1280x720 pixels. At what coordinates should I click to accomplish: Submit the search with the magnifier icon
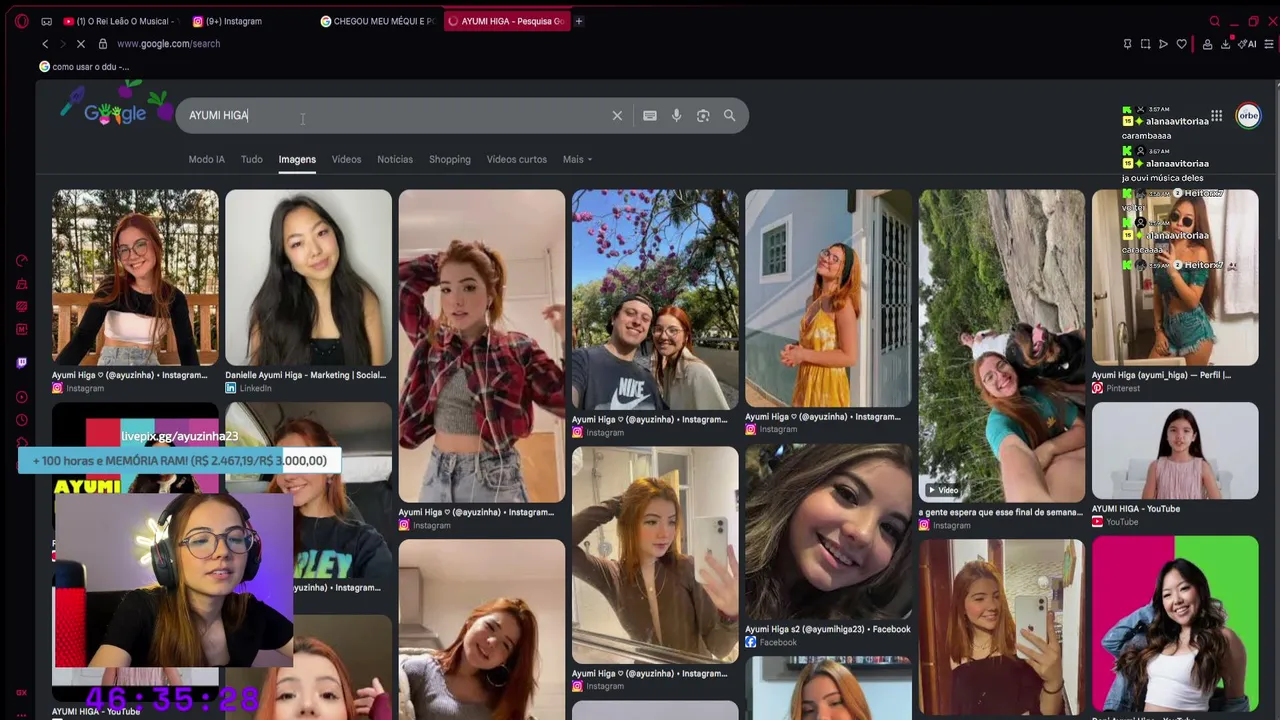730,116
